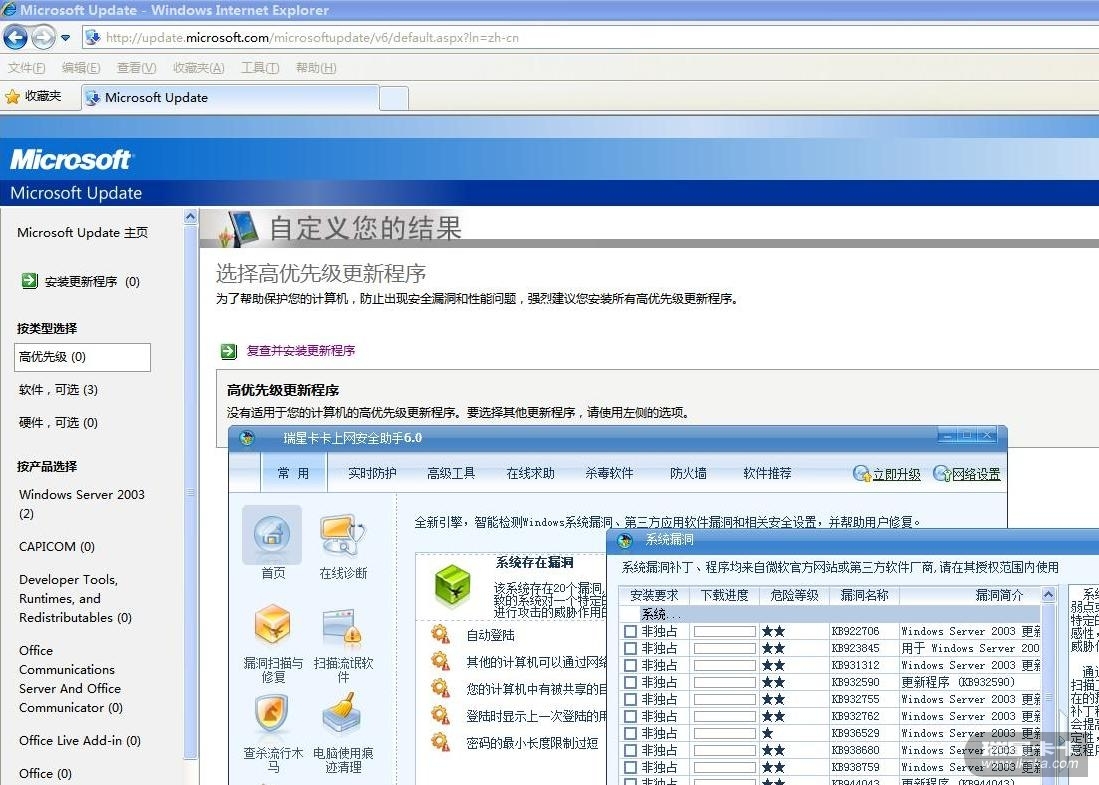Check the box for KB931312
Screen dimensions: 1099x785
point(630,665)
